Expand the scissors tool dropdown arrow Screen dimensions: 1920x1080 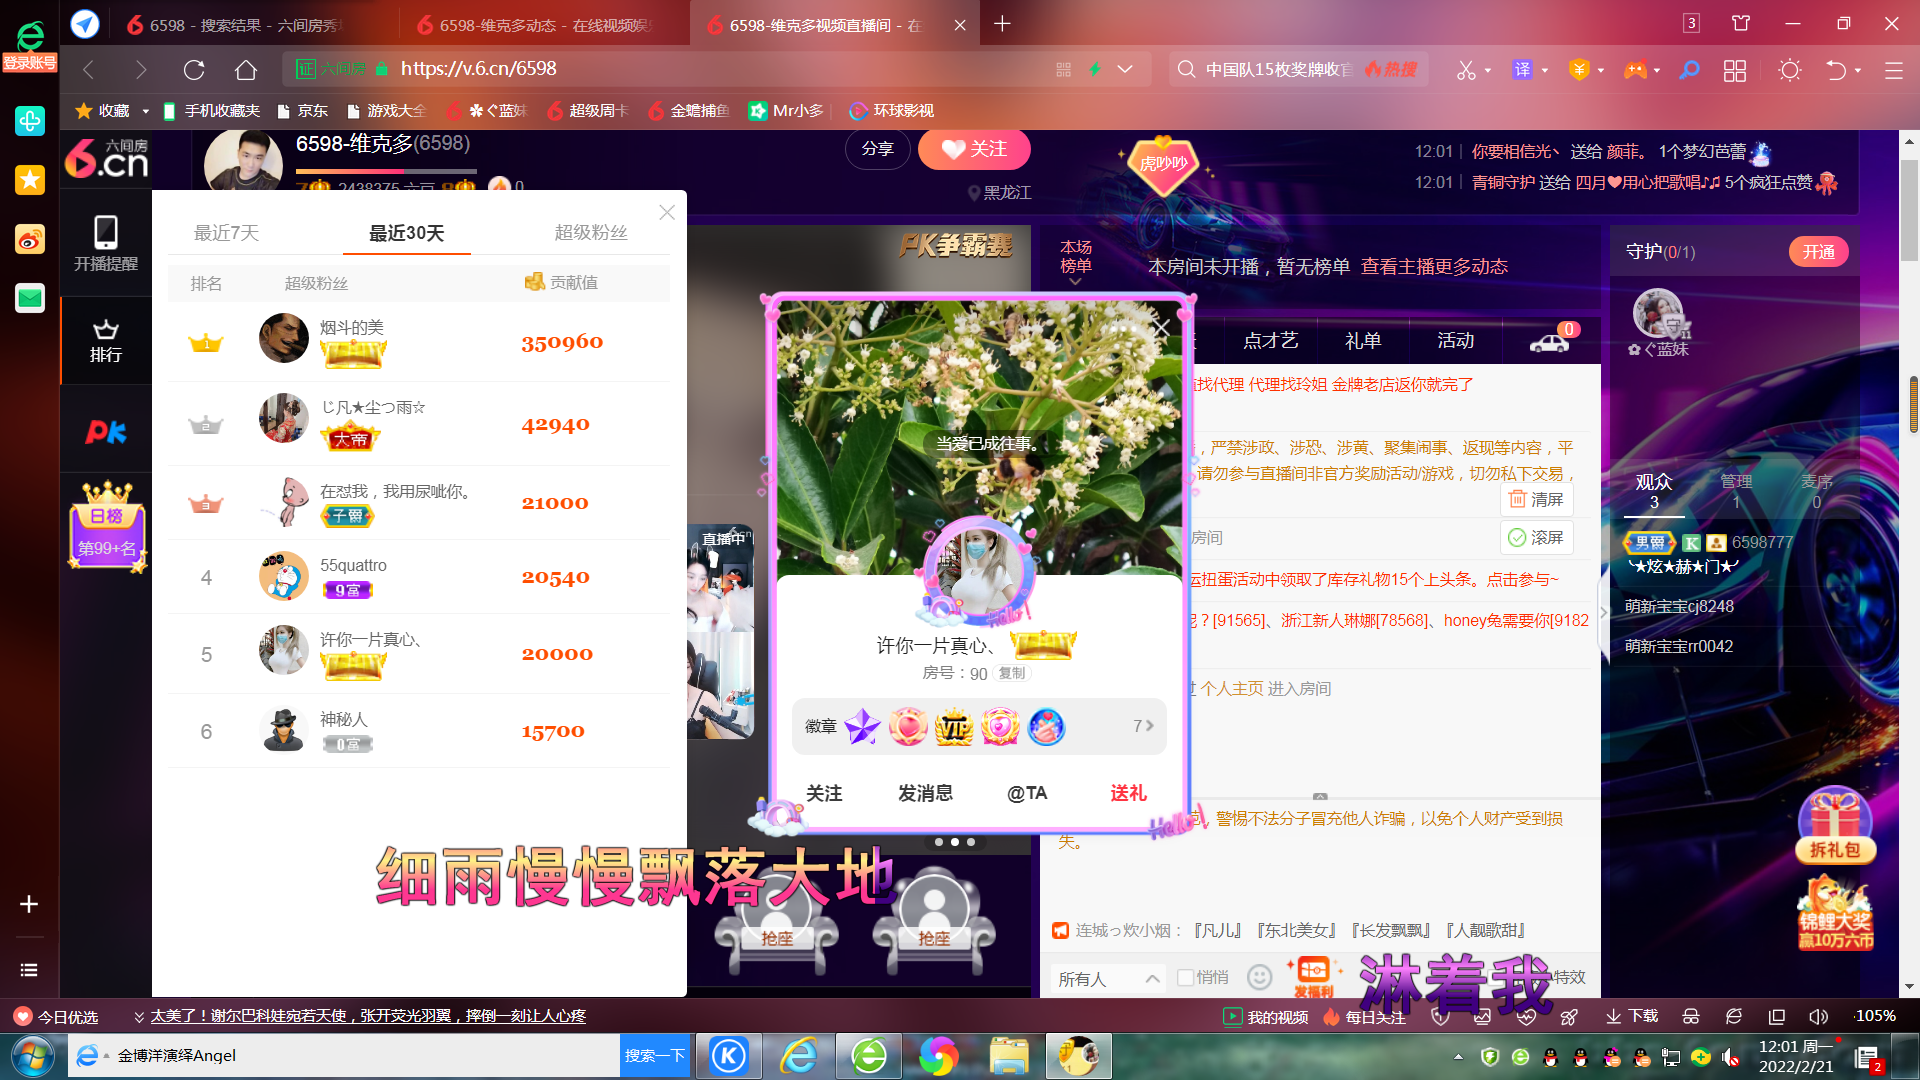coord(1488,70)
